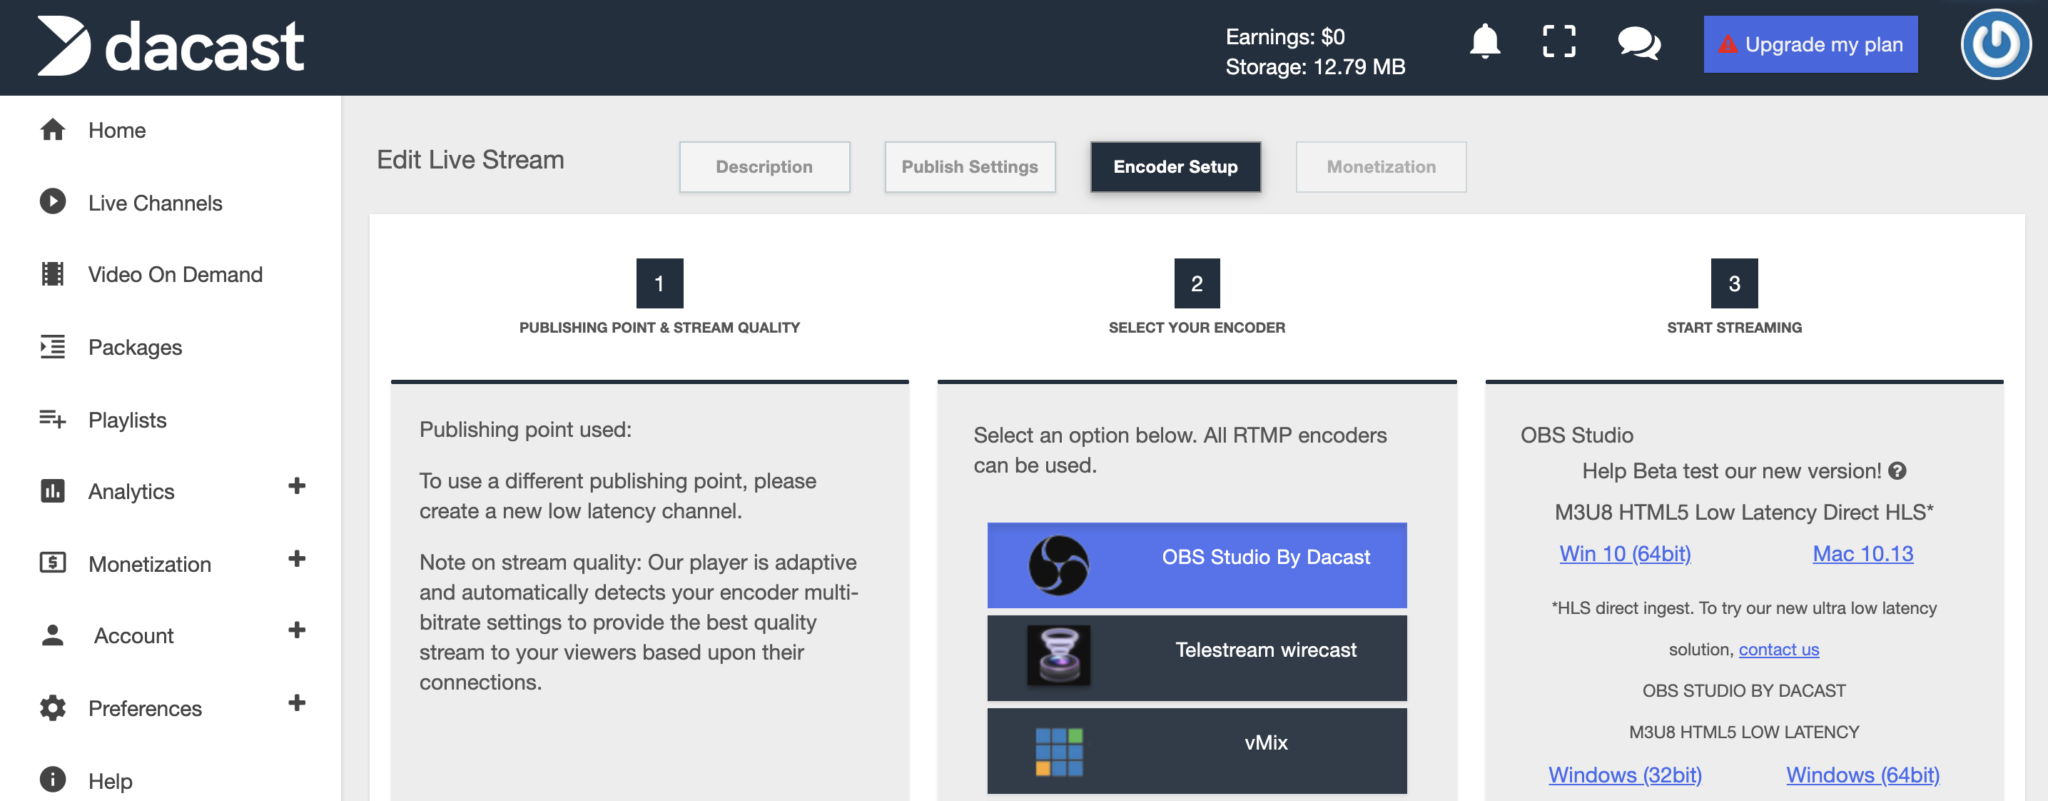
Task: Expand the Account submenu plus
Action: click(x=297, y=630)
